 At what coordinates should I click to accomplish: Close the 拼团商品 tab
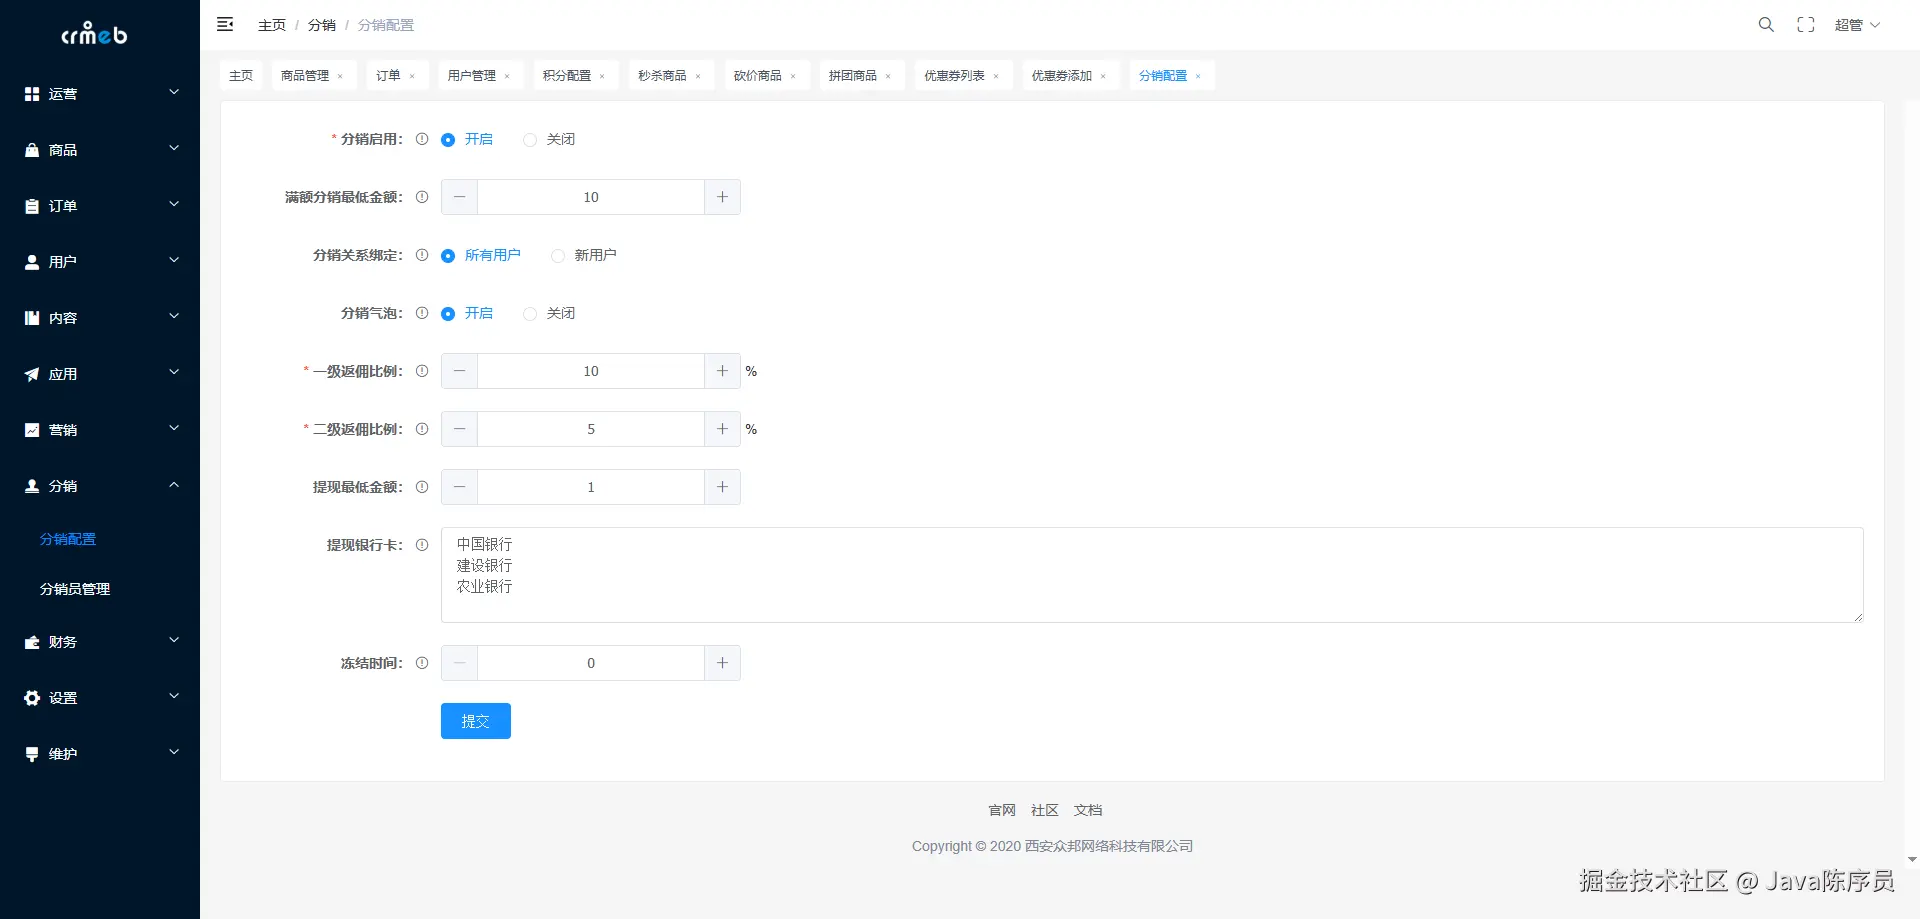click(x=888, y=76)
